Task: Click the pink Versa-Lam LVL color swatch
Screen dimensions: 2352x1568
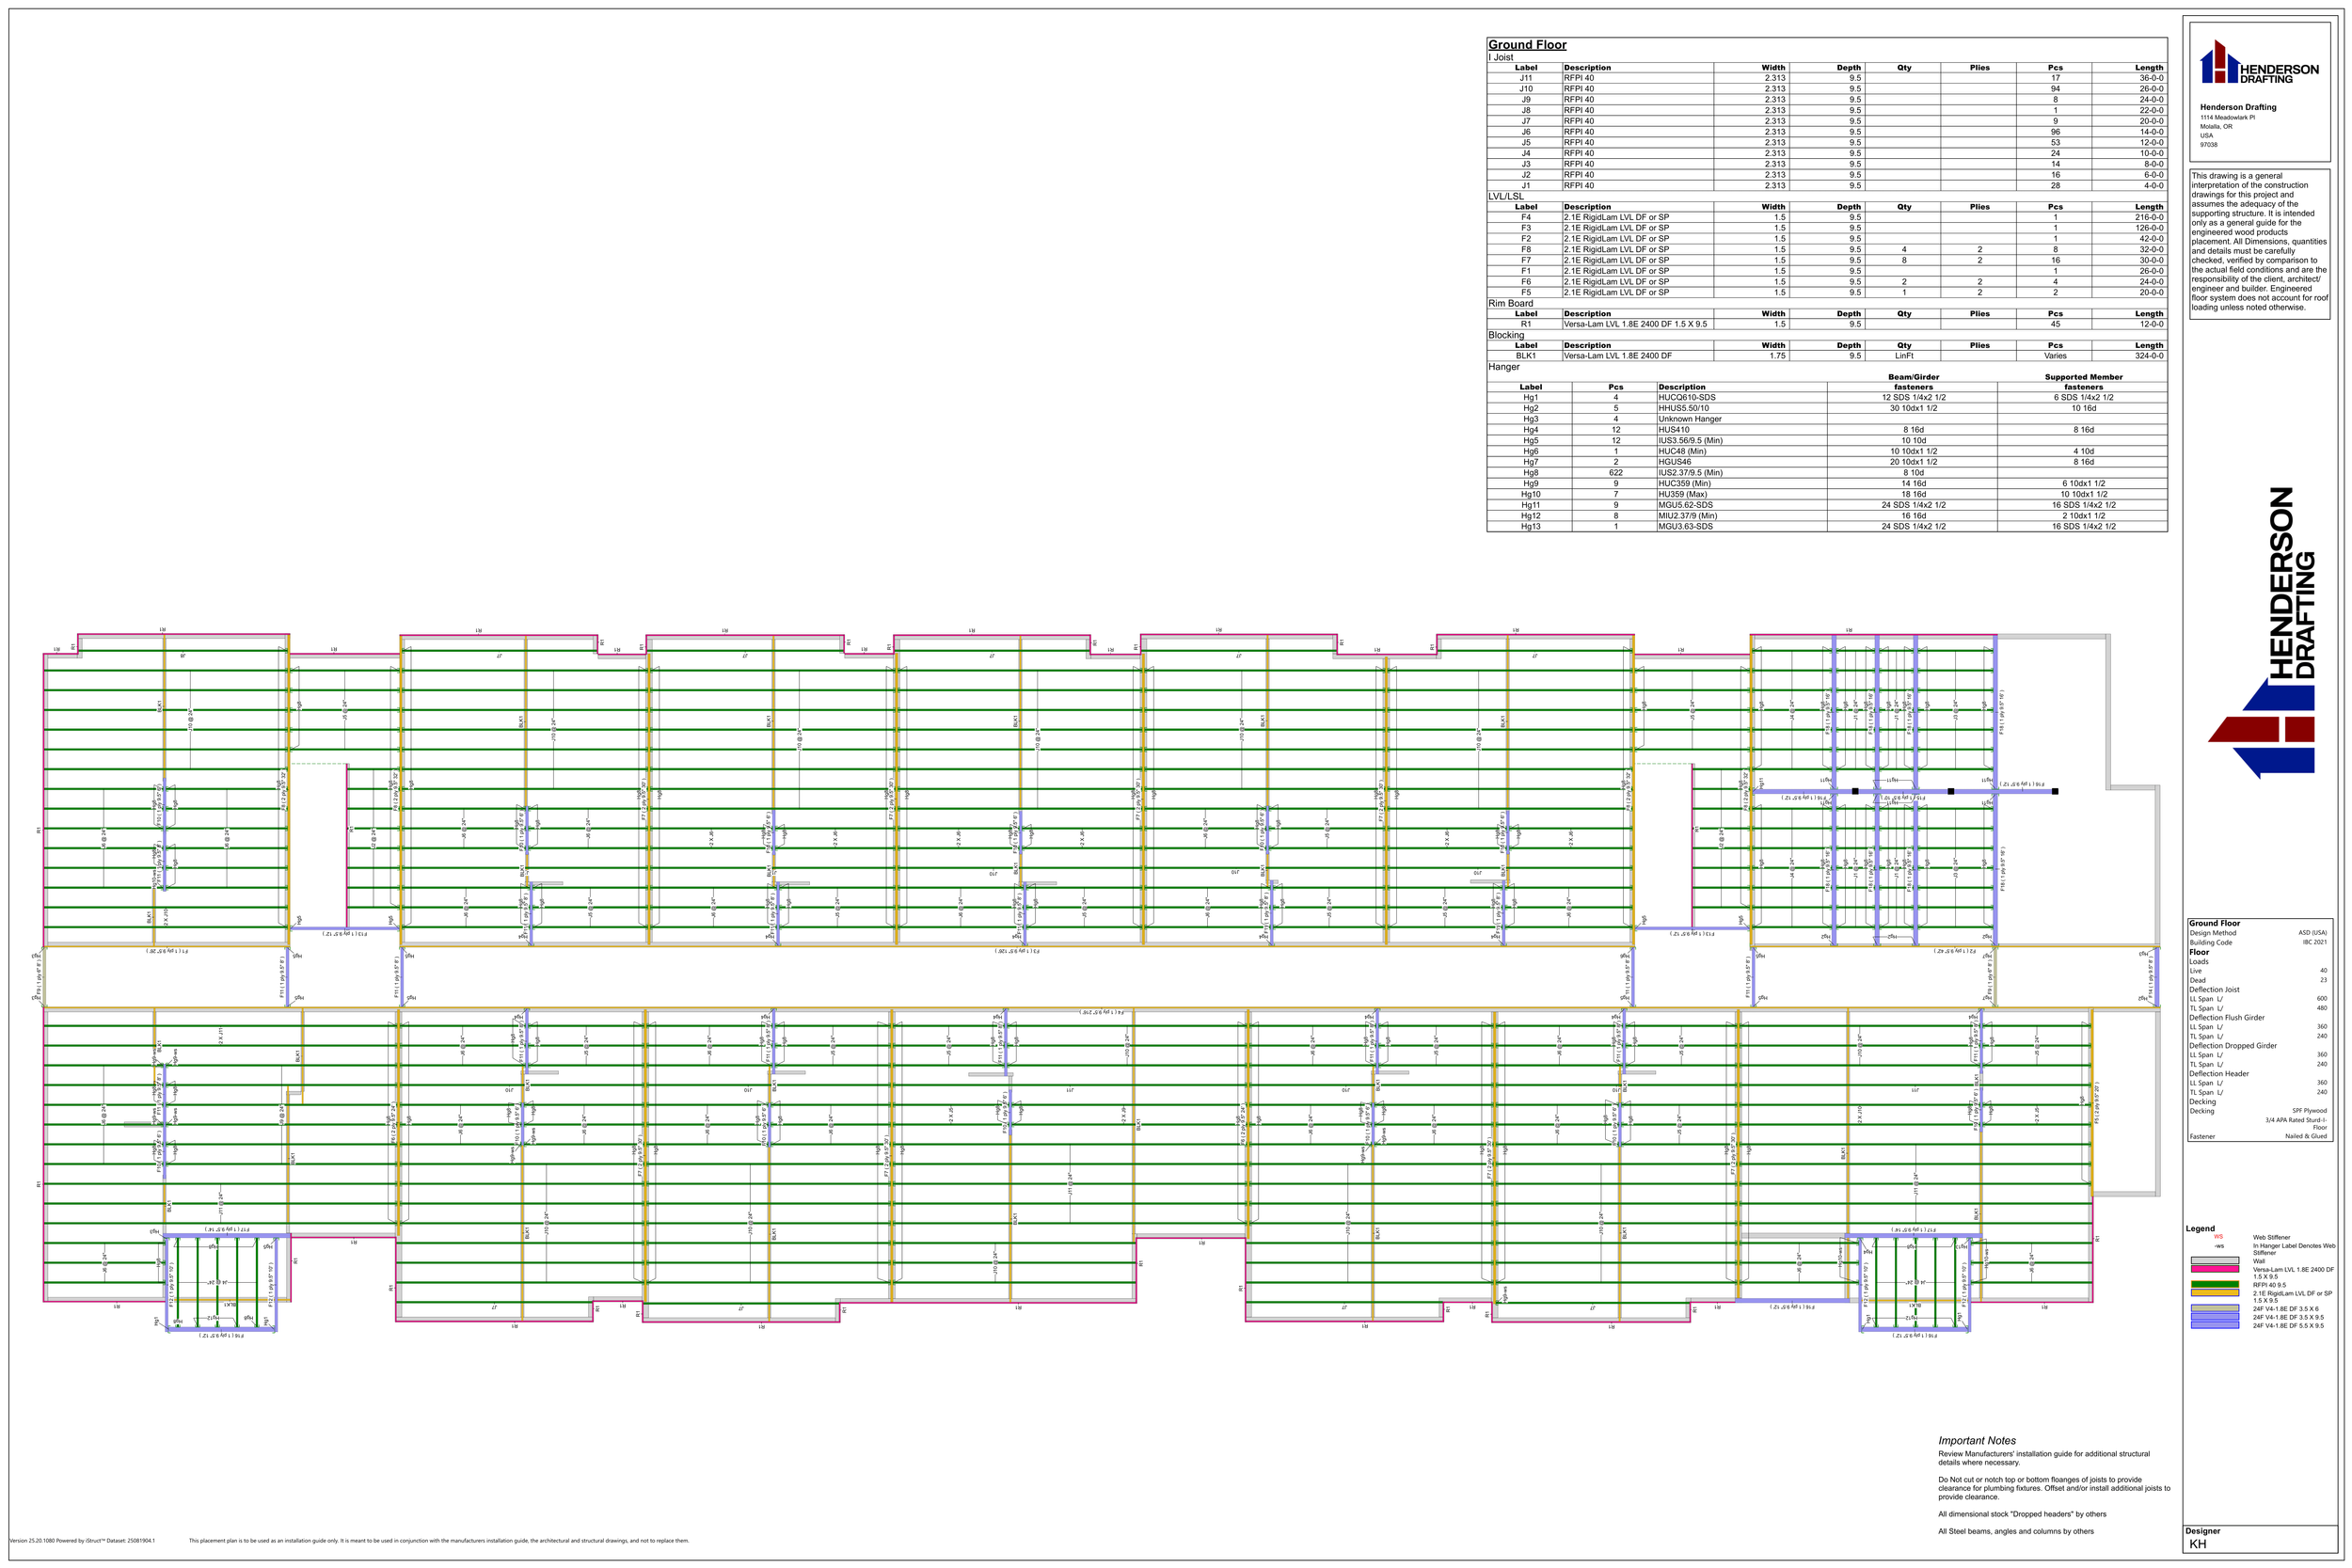Action: point(2215,1270)
